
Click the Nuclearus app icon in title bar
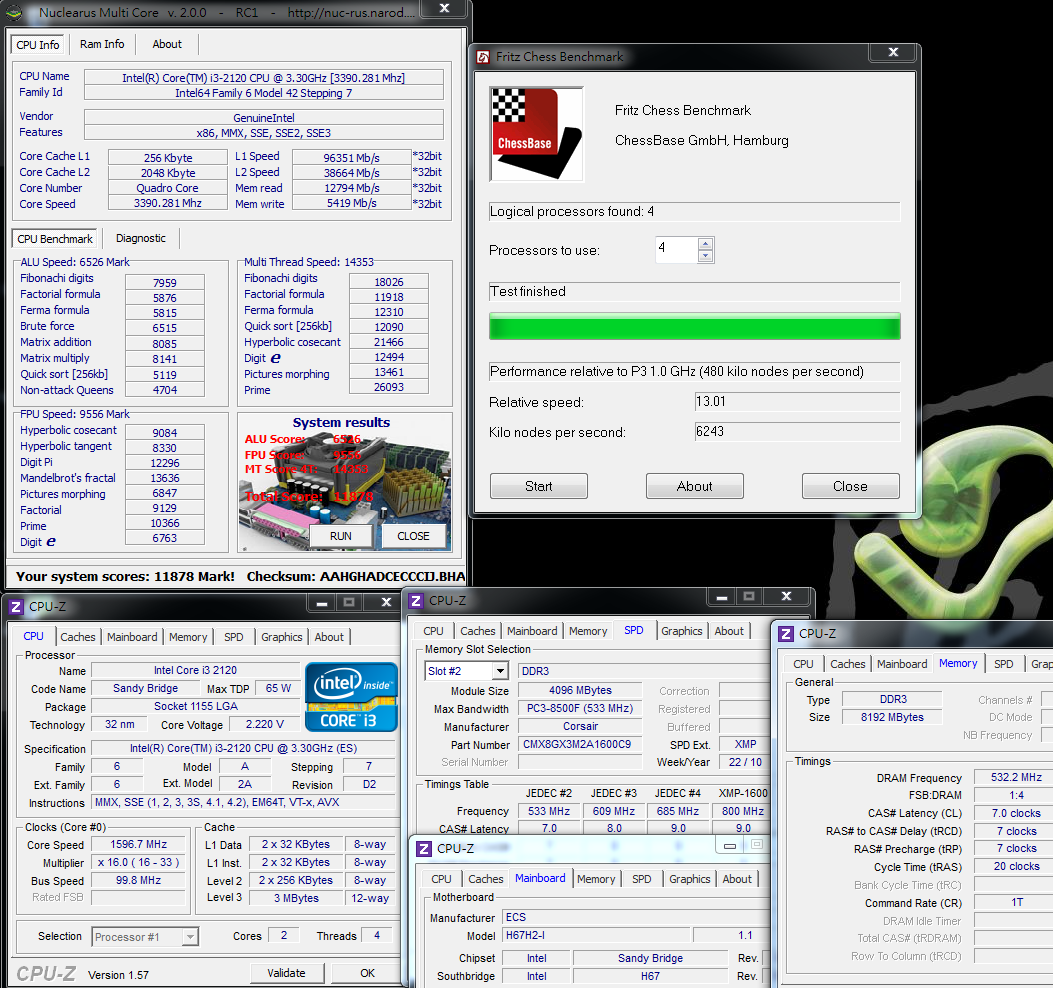point(14,12)
